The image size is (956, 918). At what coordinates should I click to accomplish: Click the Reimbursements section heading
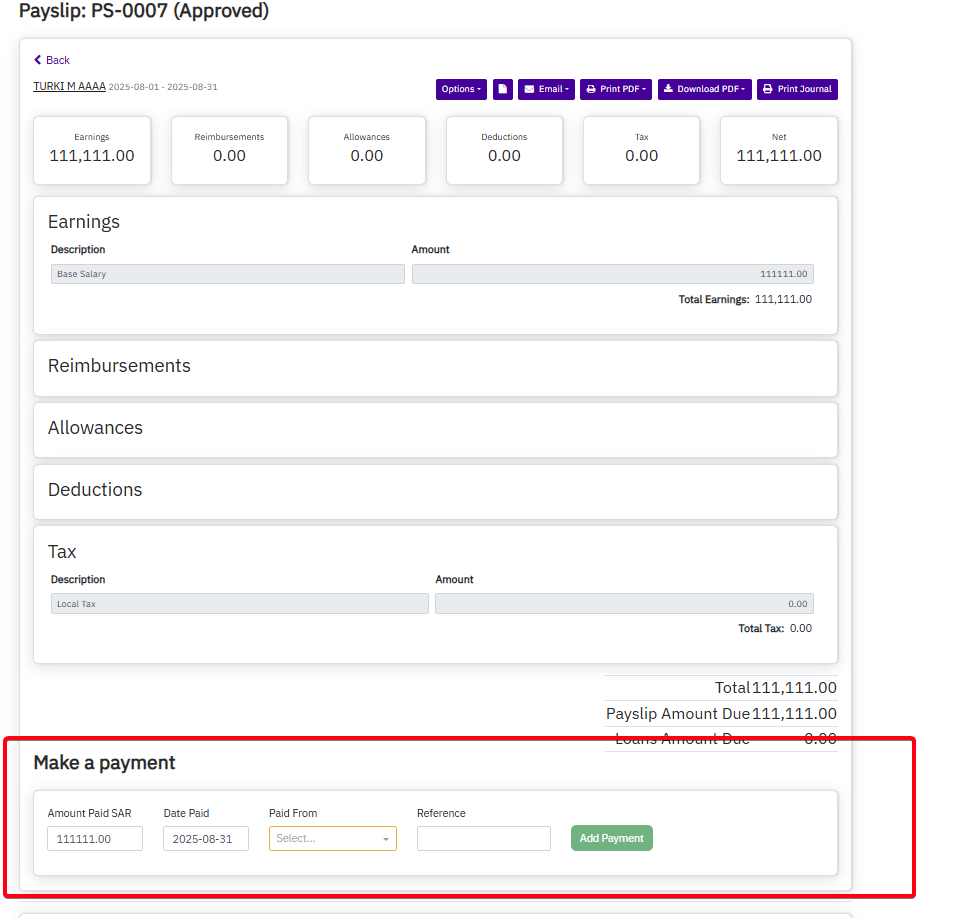click(x=119, y=366)
